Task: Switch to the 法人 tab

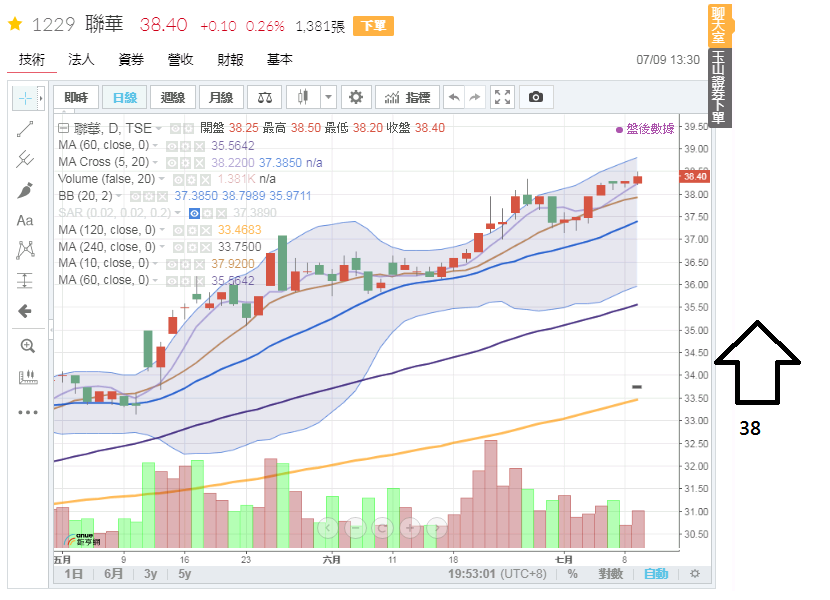Action: click(81, 59)
